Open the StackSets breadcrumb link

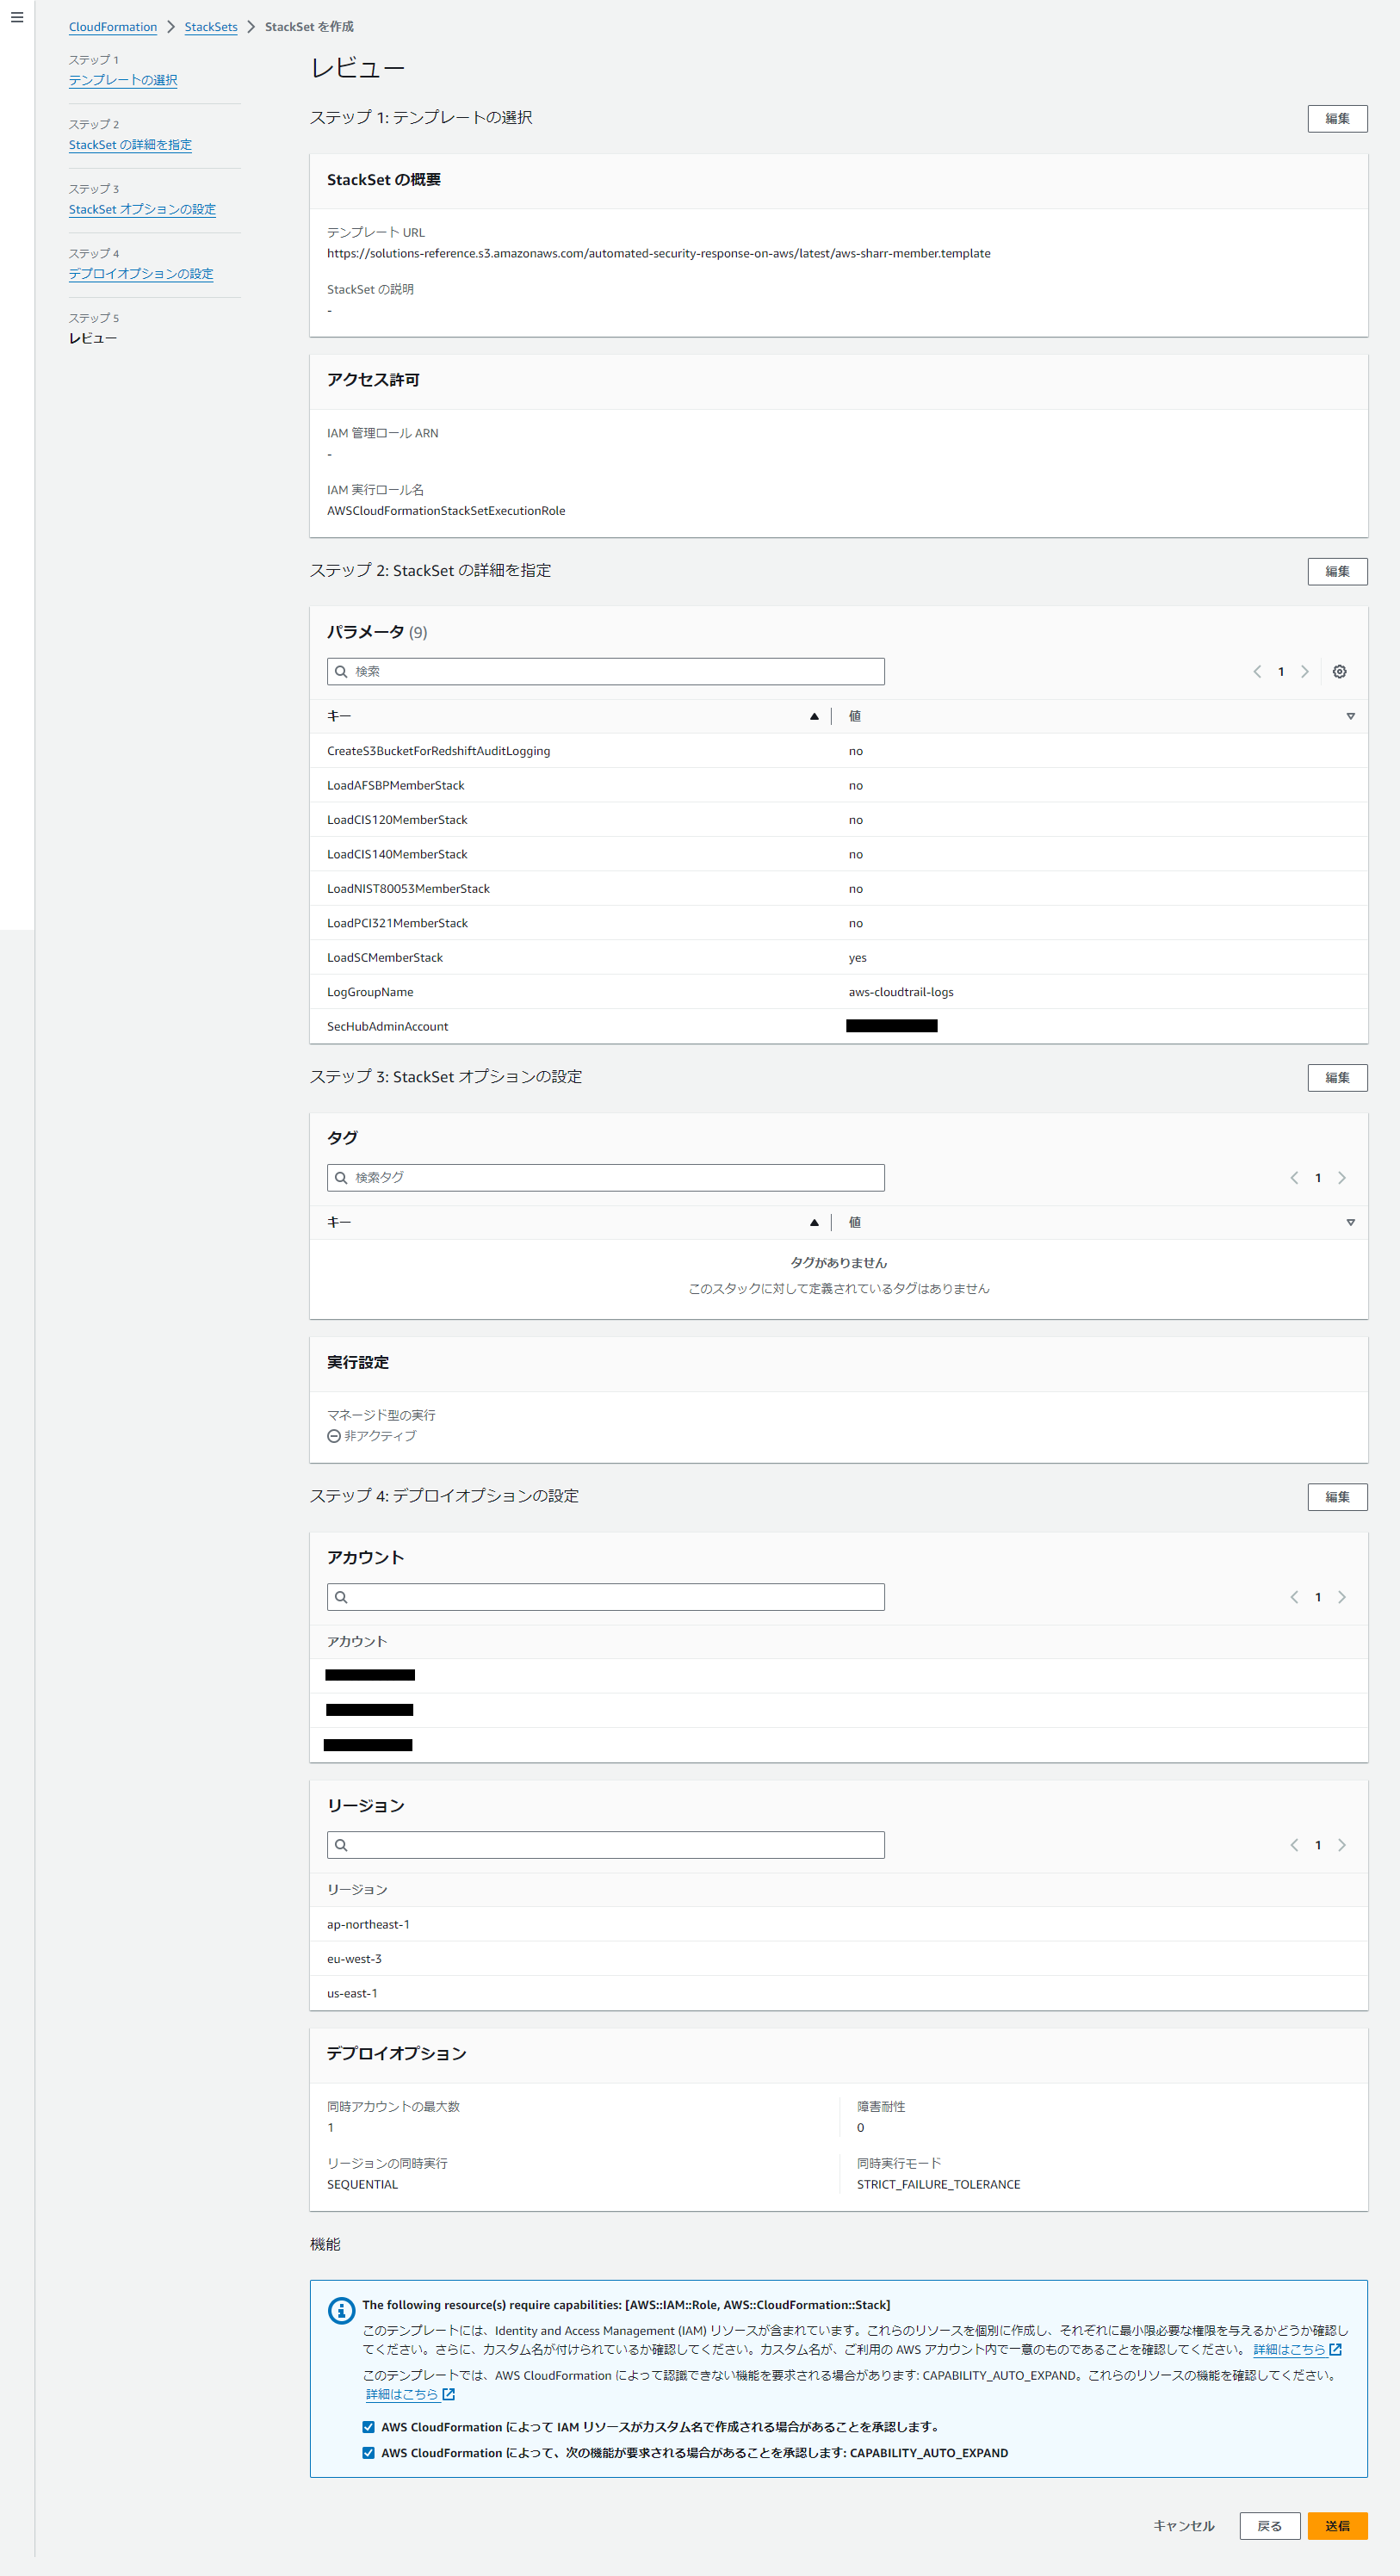coord(211,27)
